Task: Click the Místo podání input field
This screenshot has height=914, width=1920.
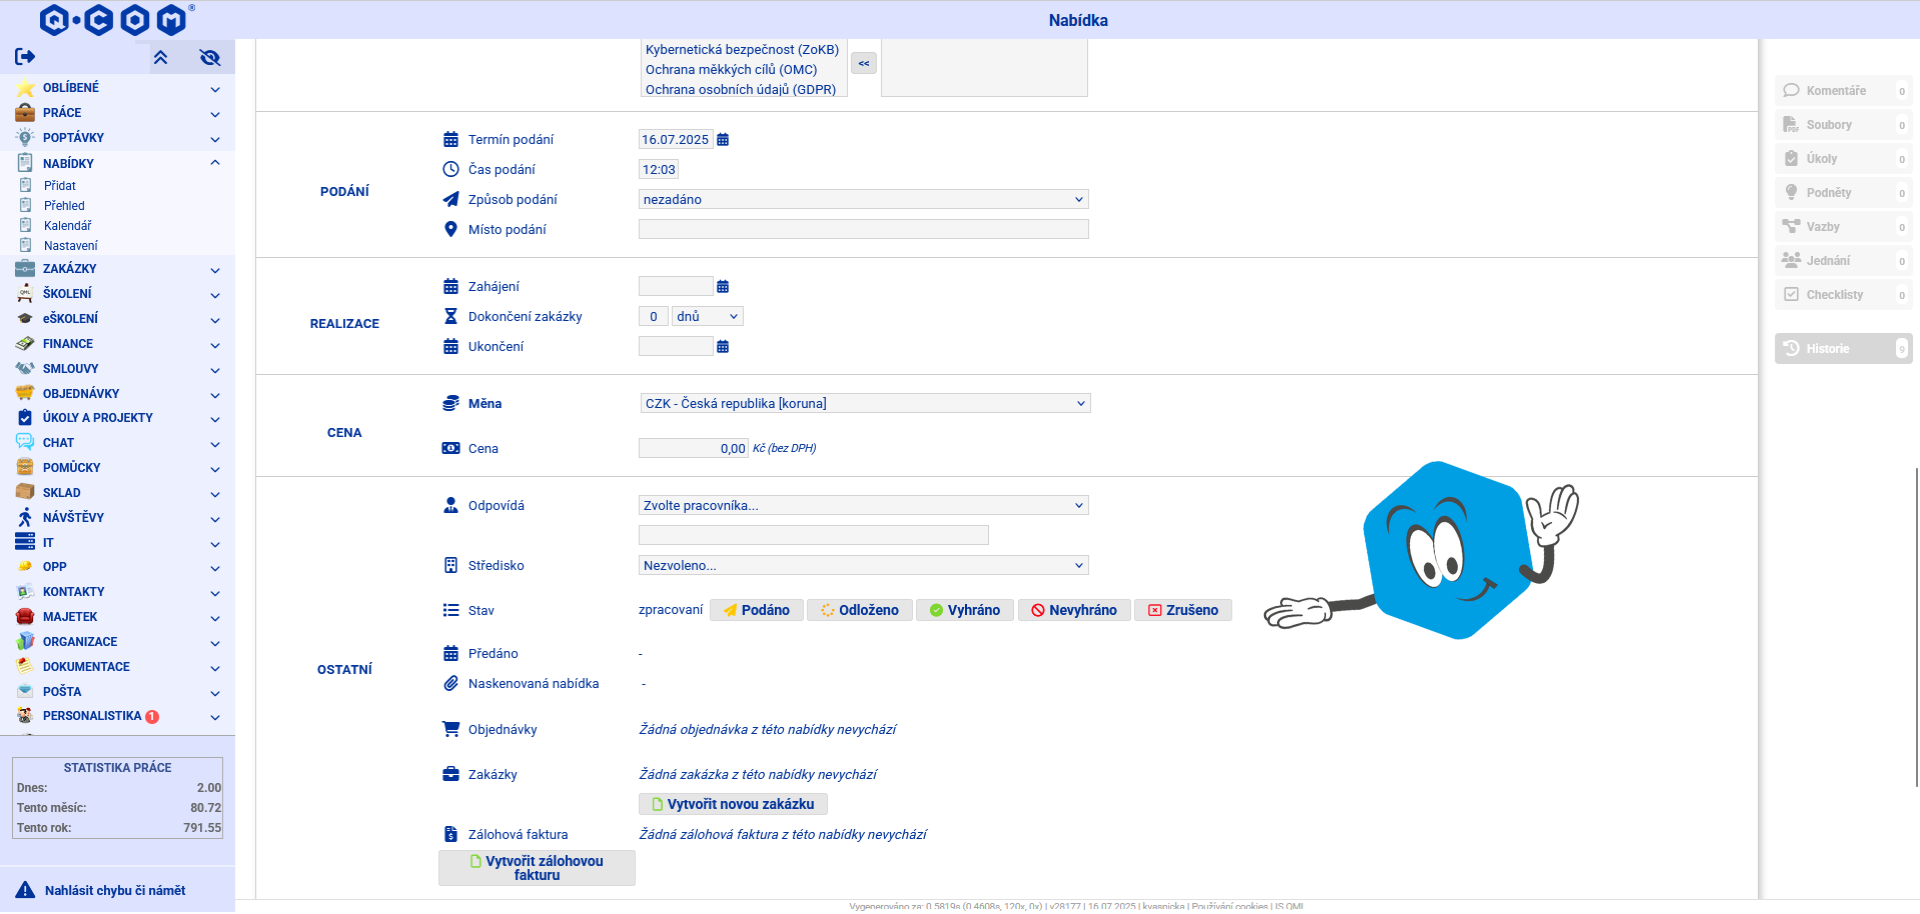Action: 863,230
